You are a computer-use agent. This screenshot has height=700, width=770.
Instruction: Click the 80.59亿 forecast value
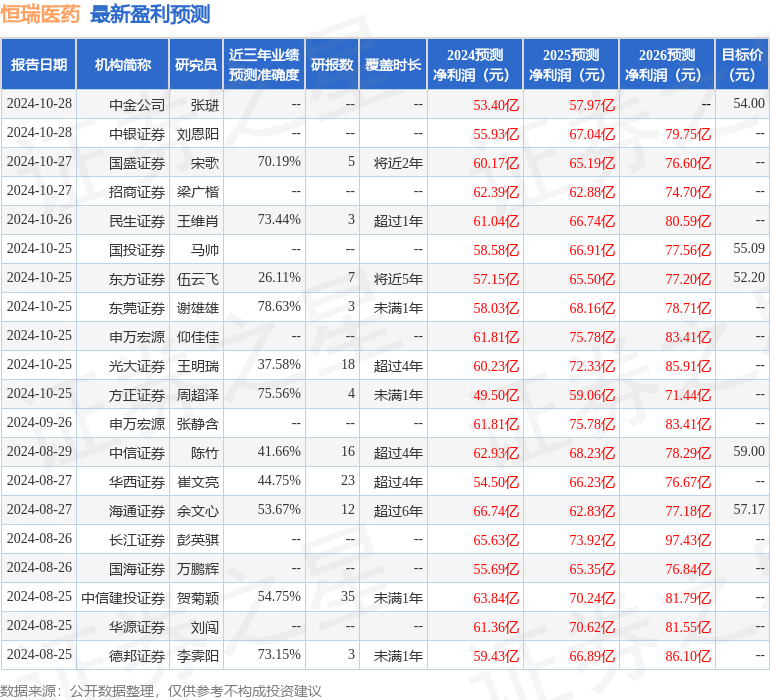tap(688, 221)
